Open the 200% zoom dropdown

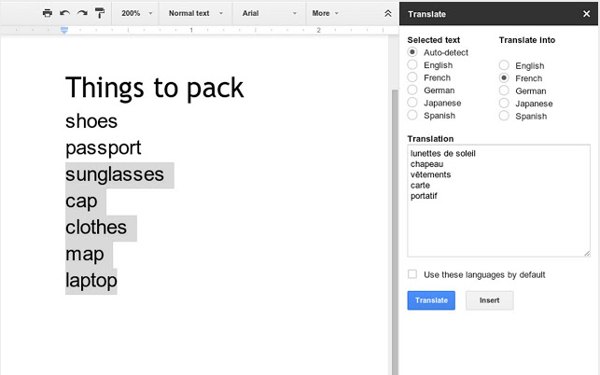coord(136,13)
